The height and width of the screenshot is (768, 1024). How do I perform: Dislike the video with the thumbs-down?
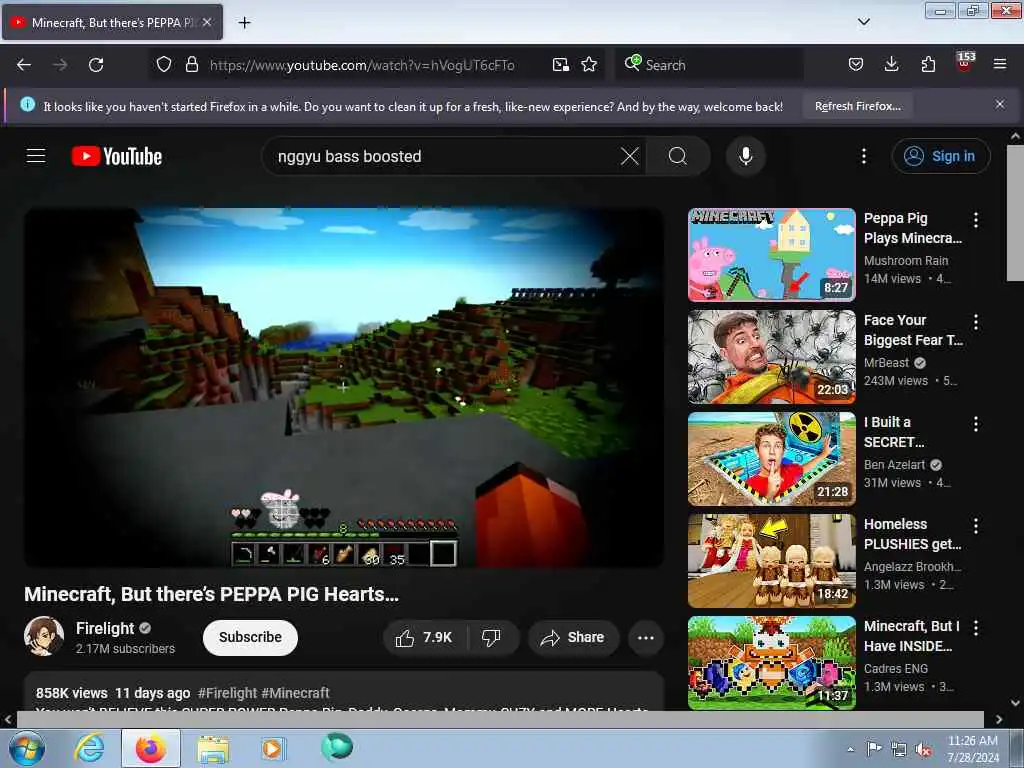(492, 638)
